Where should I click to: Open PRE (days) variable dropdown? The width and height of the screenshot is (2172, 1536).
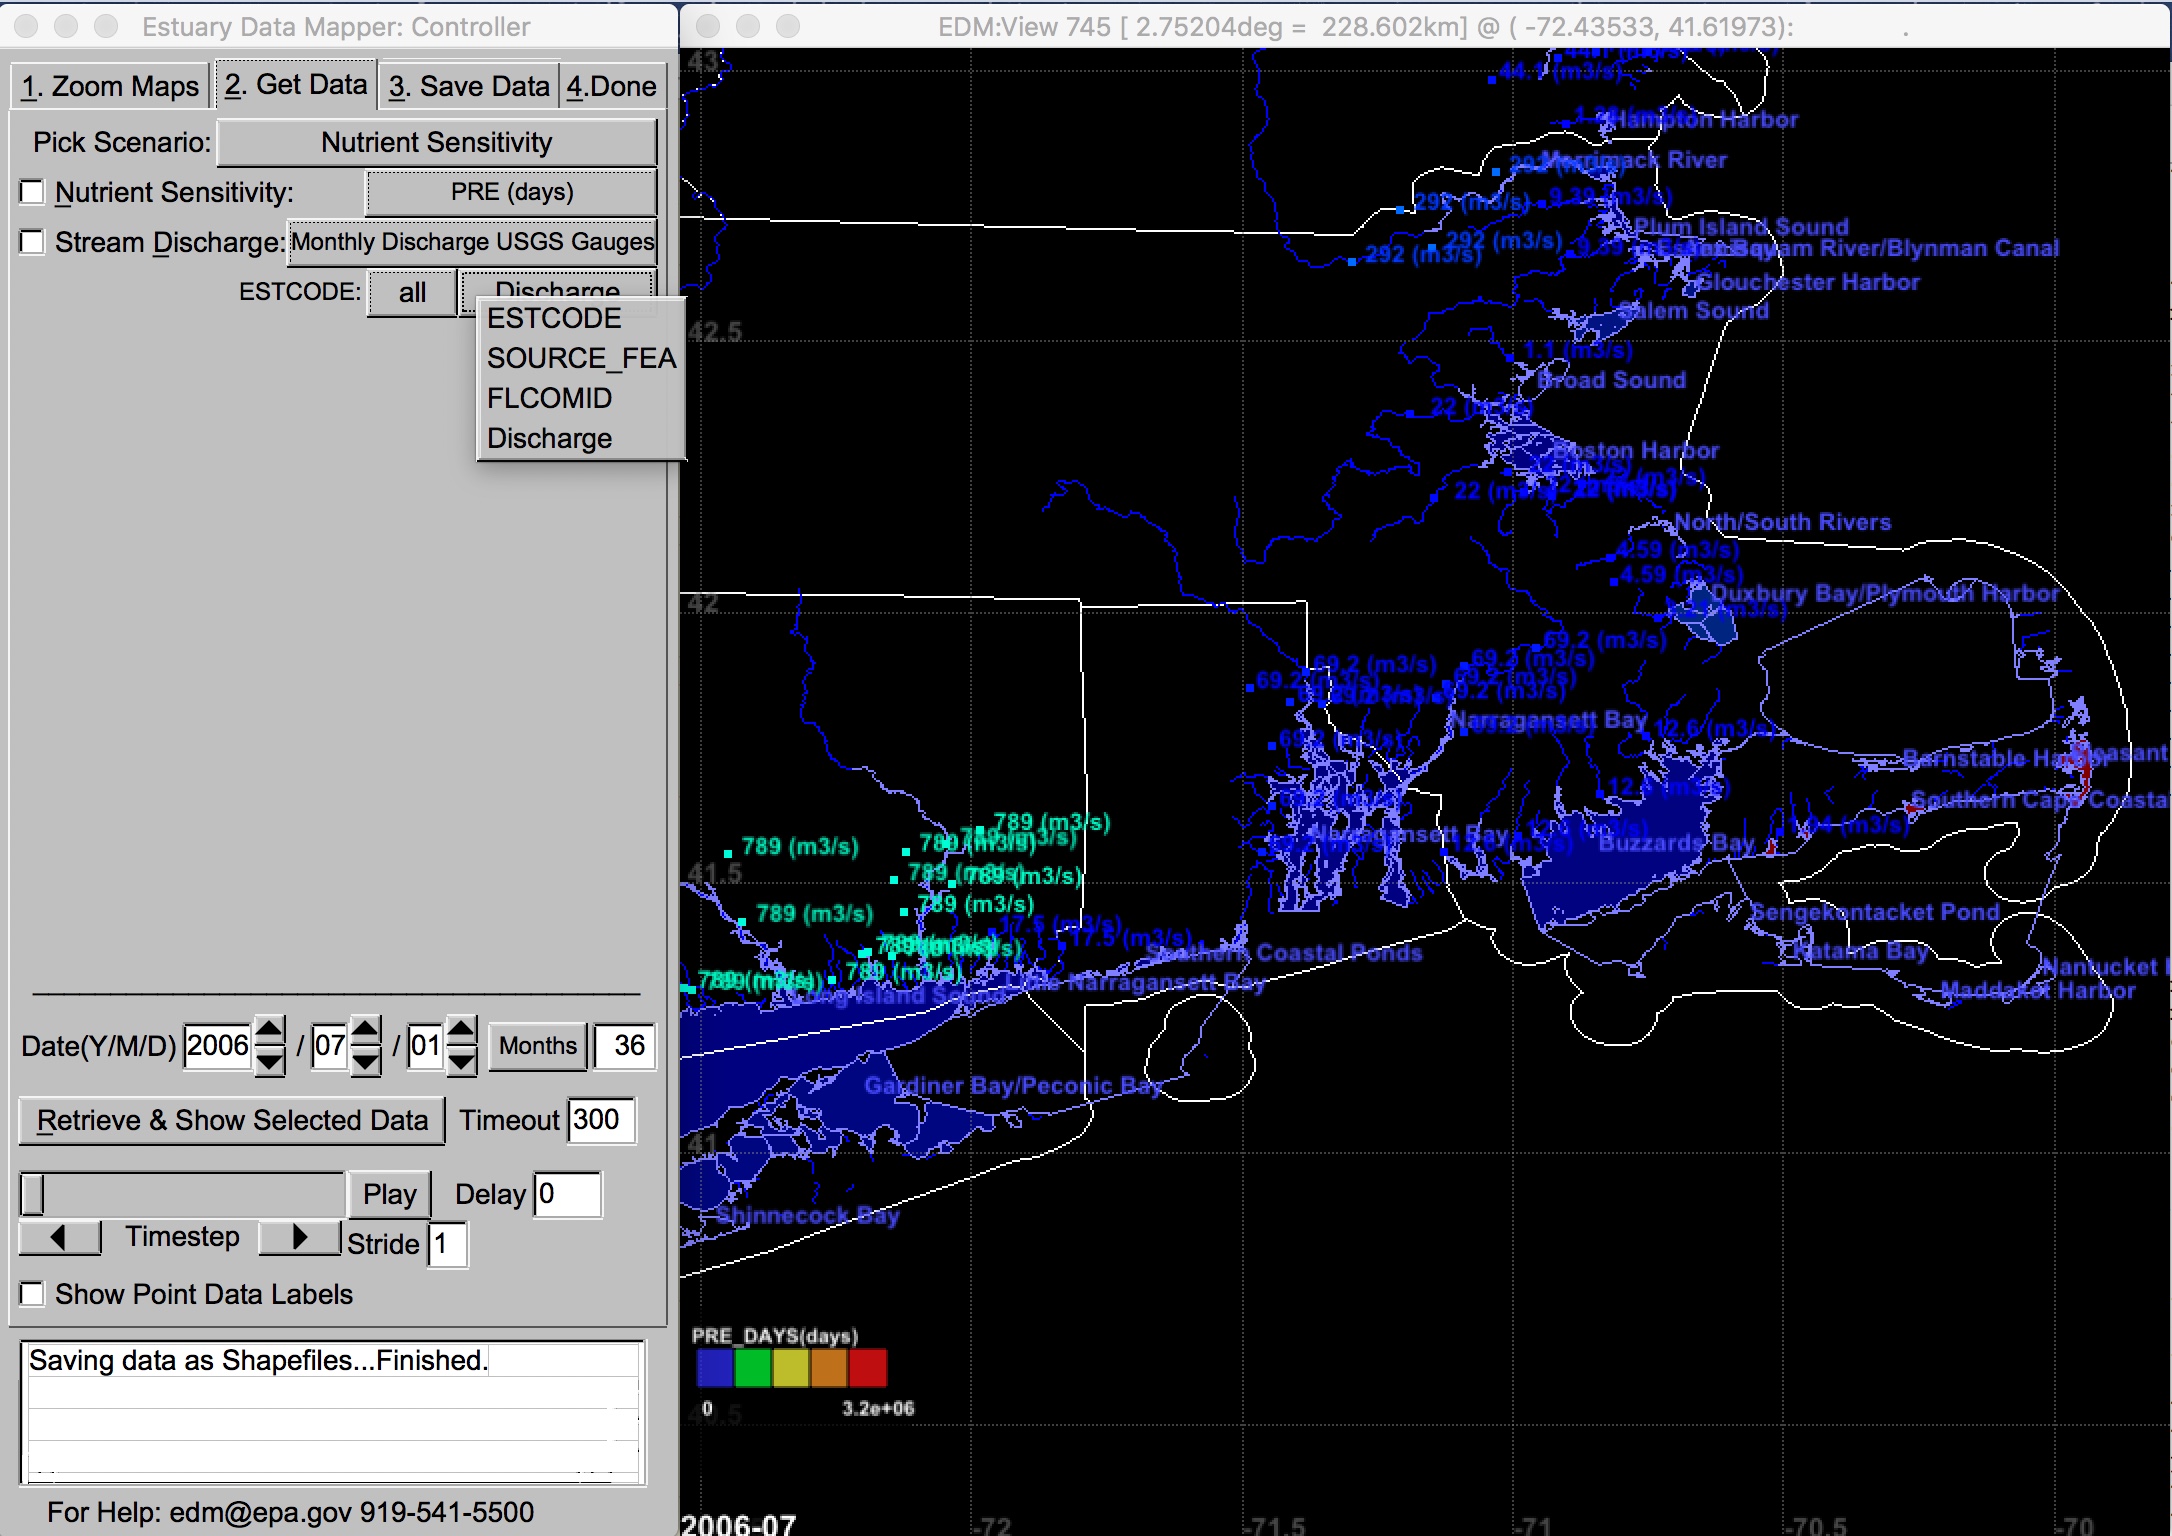[x=511, y=192]
